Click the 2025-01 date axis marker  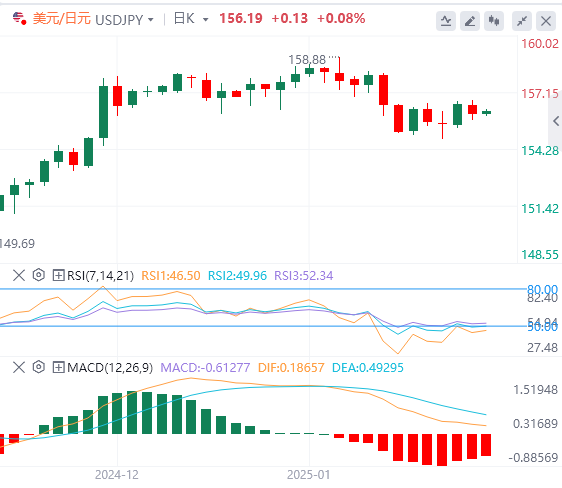pos(308,475)
